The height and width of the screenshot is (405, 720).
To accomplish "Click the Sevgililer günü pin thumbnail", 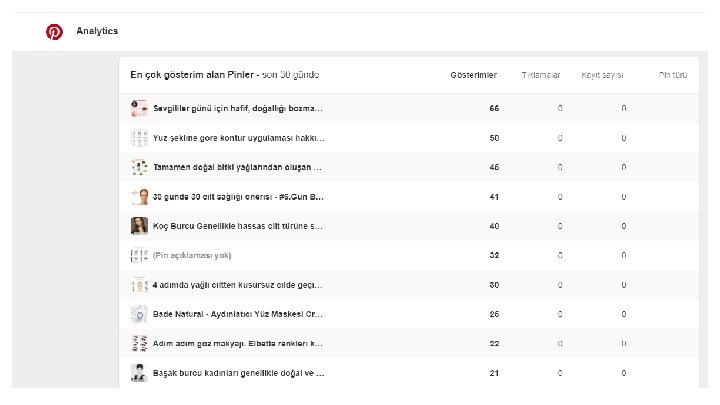I will pos(139,108).
